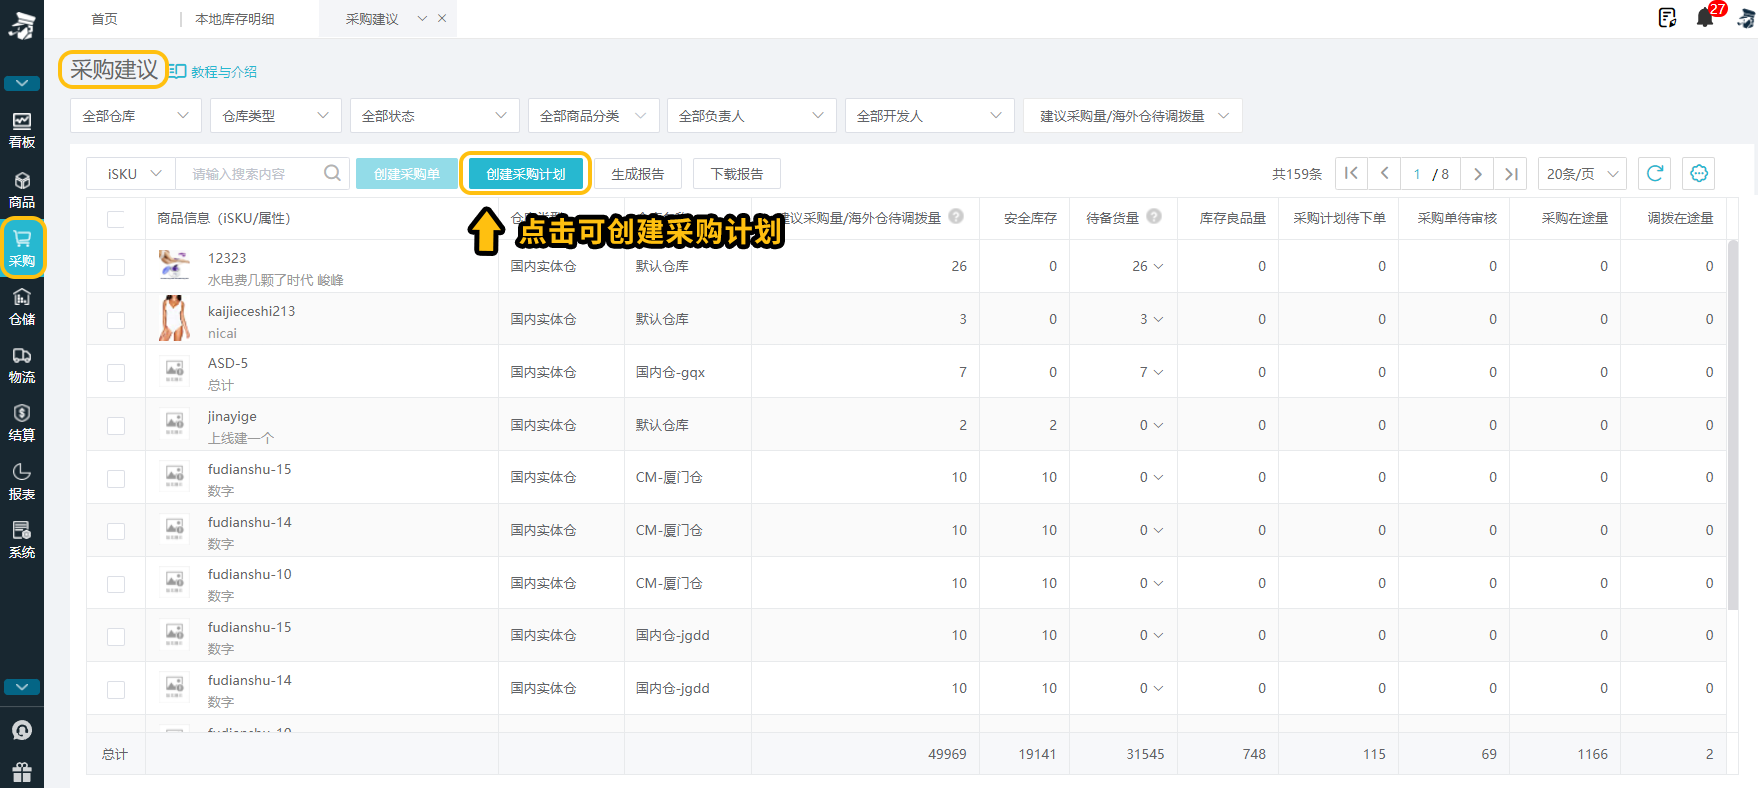Open the 看板 dashboard sidebar icon

click(22, 130)
